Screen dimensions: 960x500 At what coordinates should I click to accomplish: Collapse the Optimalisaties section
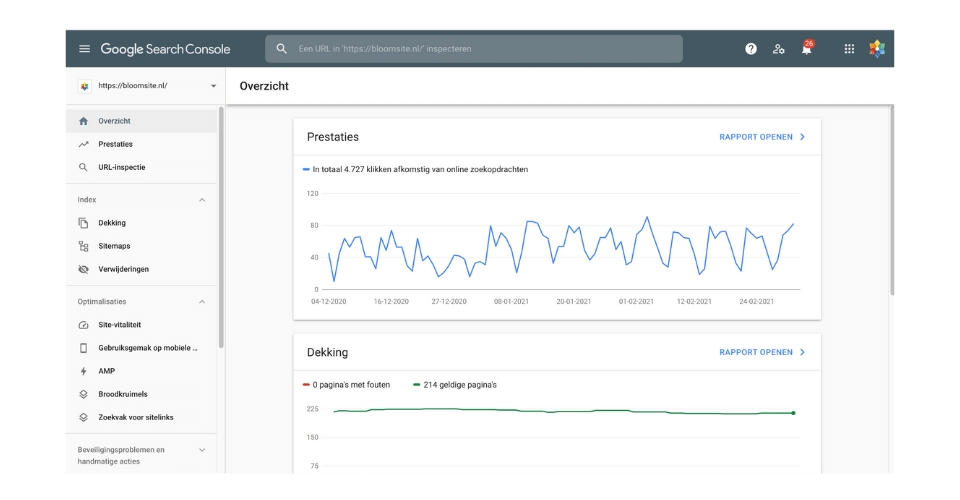click(202, 302)
